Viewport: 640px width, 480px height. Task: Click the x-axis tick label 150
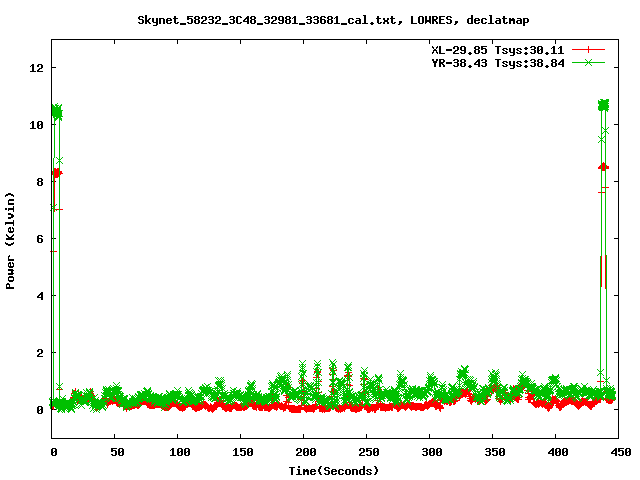[243, 452]
